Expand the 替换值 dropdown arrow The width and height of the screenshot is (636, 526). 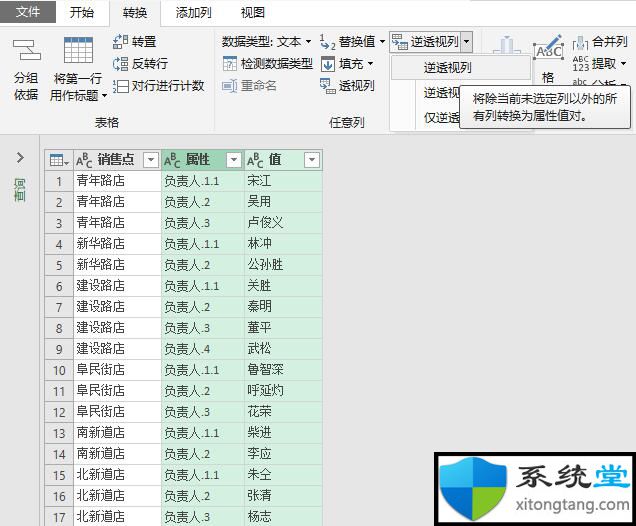pos(382,41)
